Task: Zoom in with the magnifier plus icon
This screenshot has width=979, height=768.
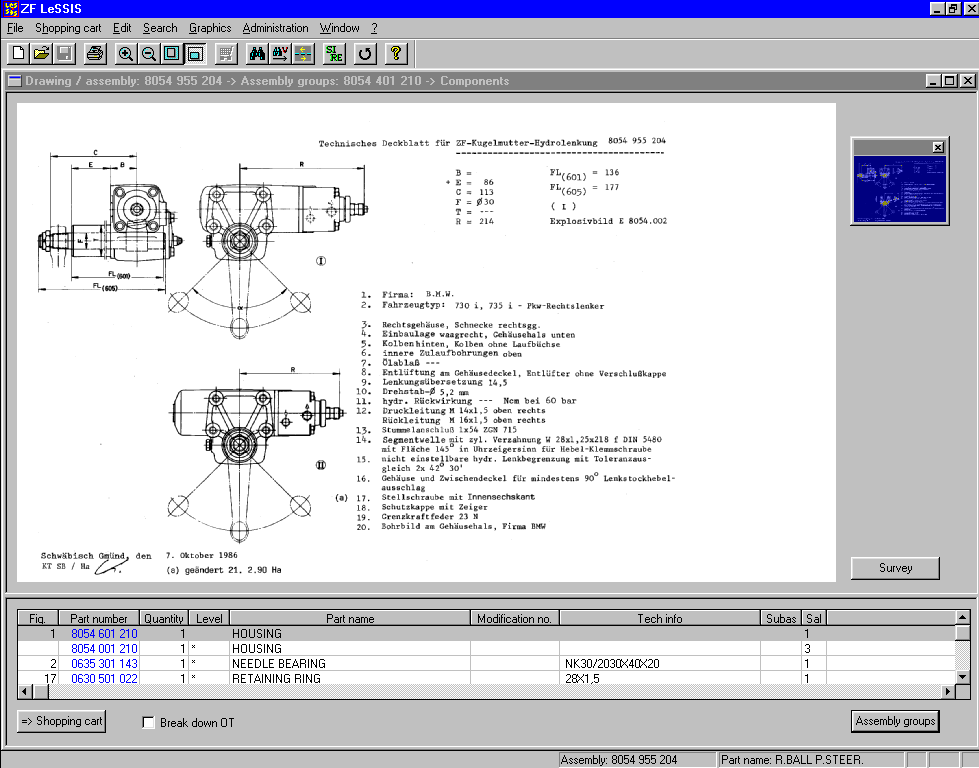Action: click(x=125, y=54)
